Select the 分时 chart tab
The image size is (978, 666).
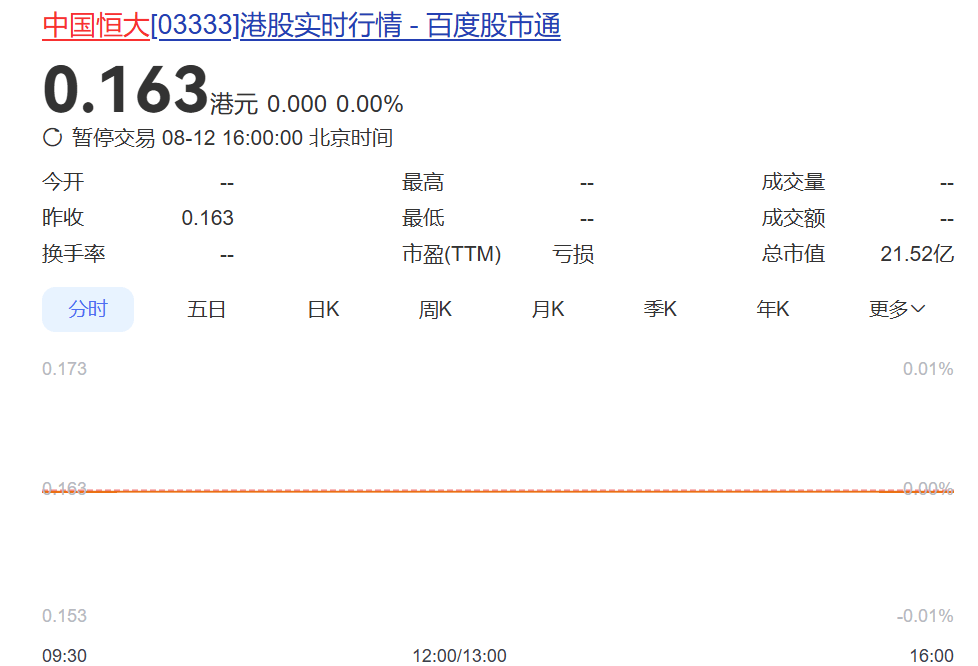coord(88,309)
